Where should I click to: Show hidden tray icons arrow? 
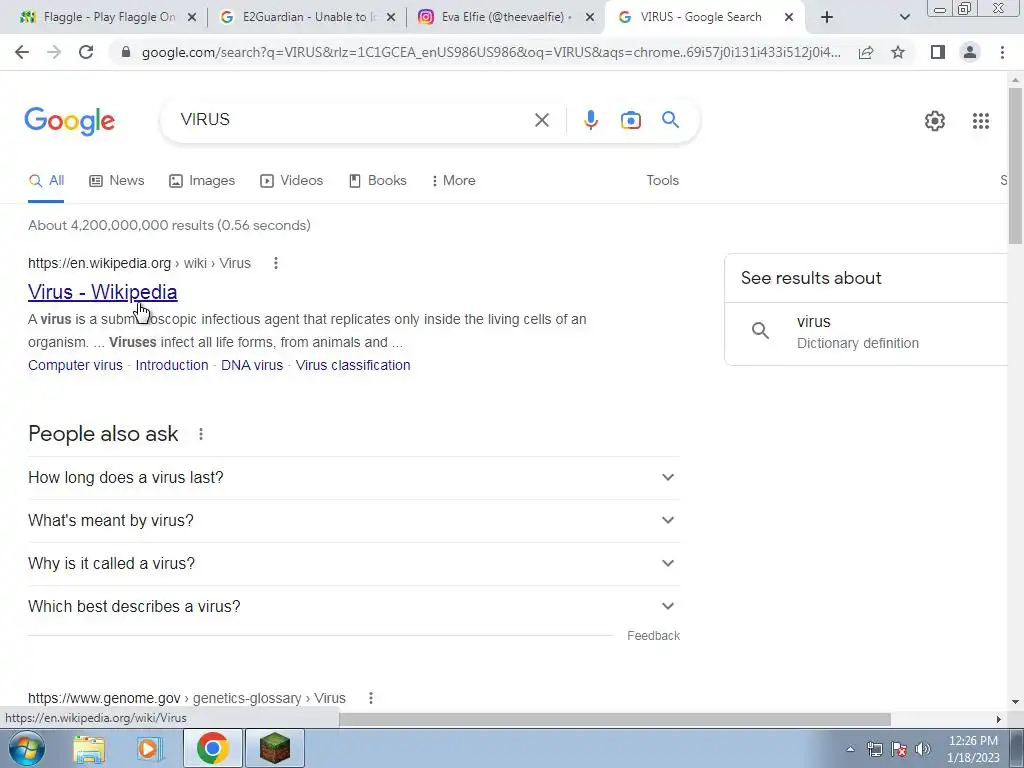(x=850, y=749)
